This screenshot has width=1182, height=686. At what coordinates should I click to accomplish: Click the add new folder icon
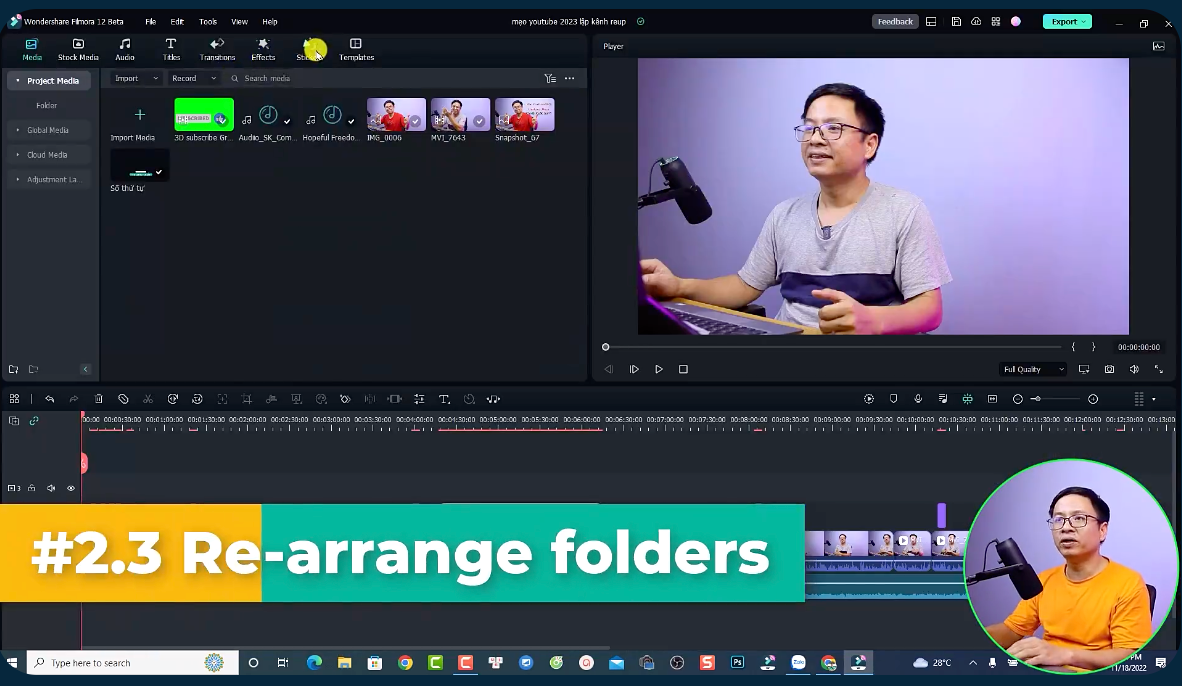14,369
